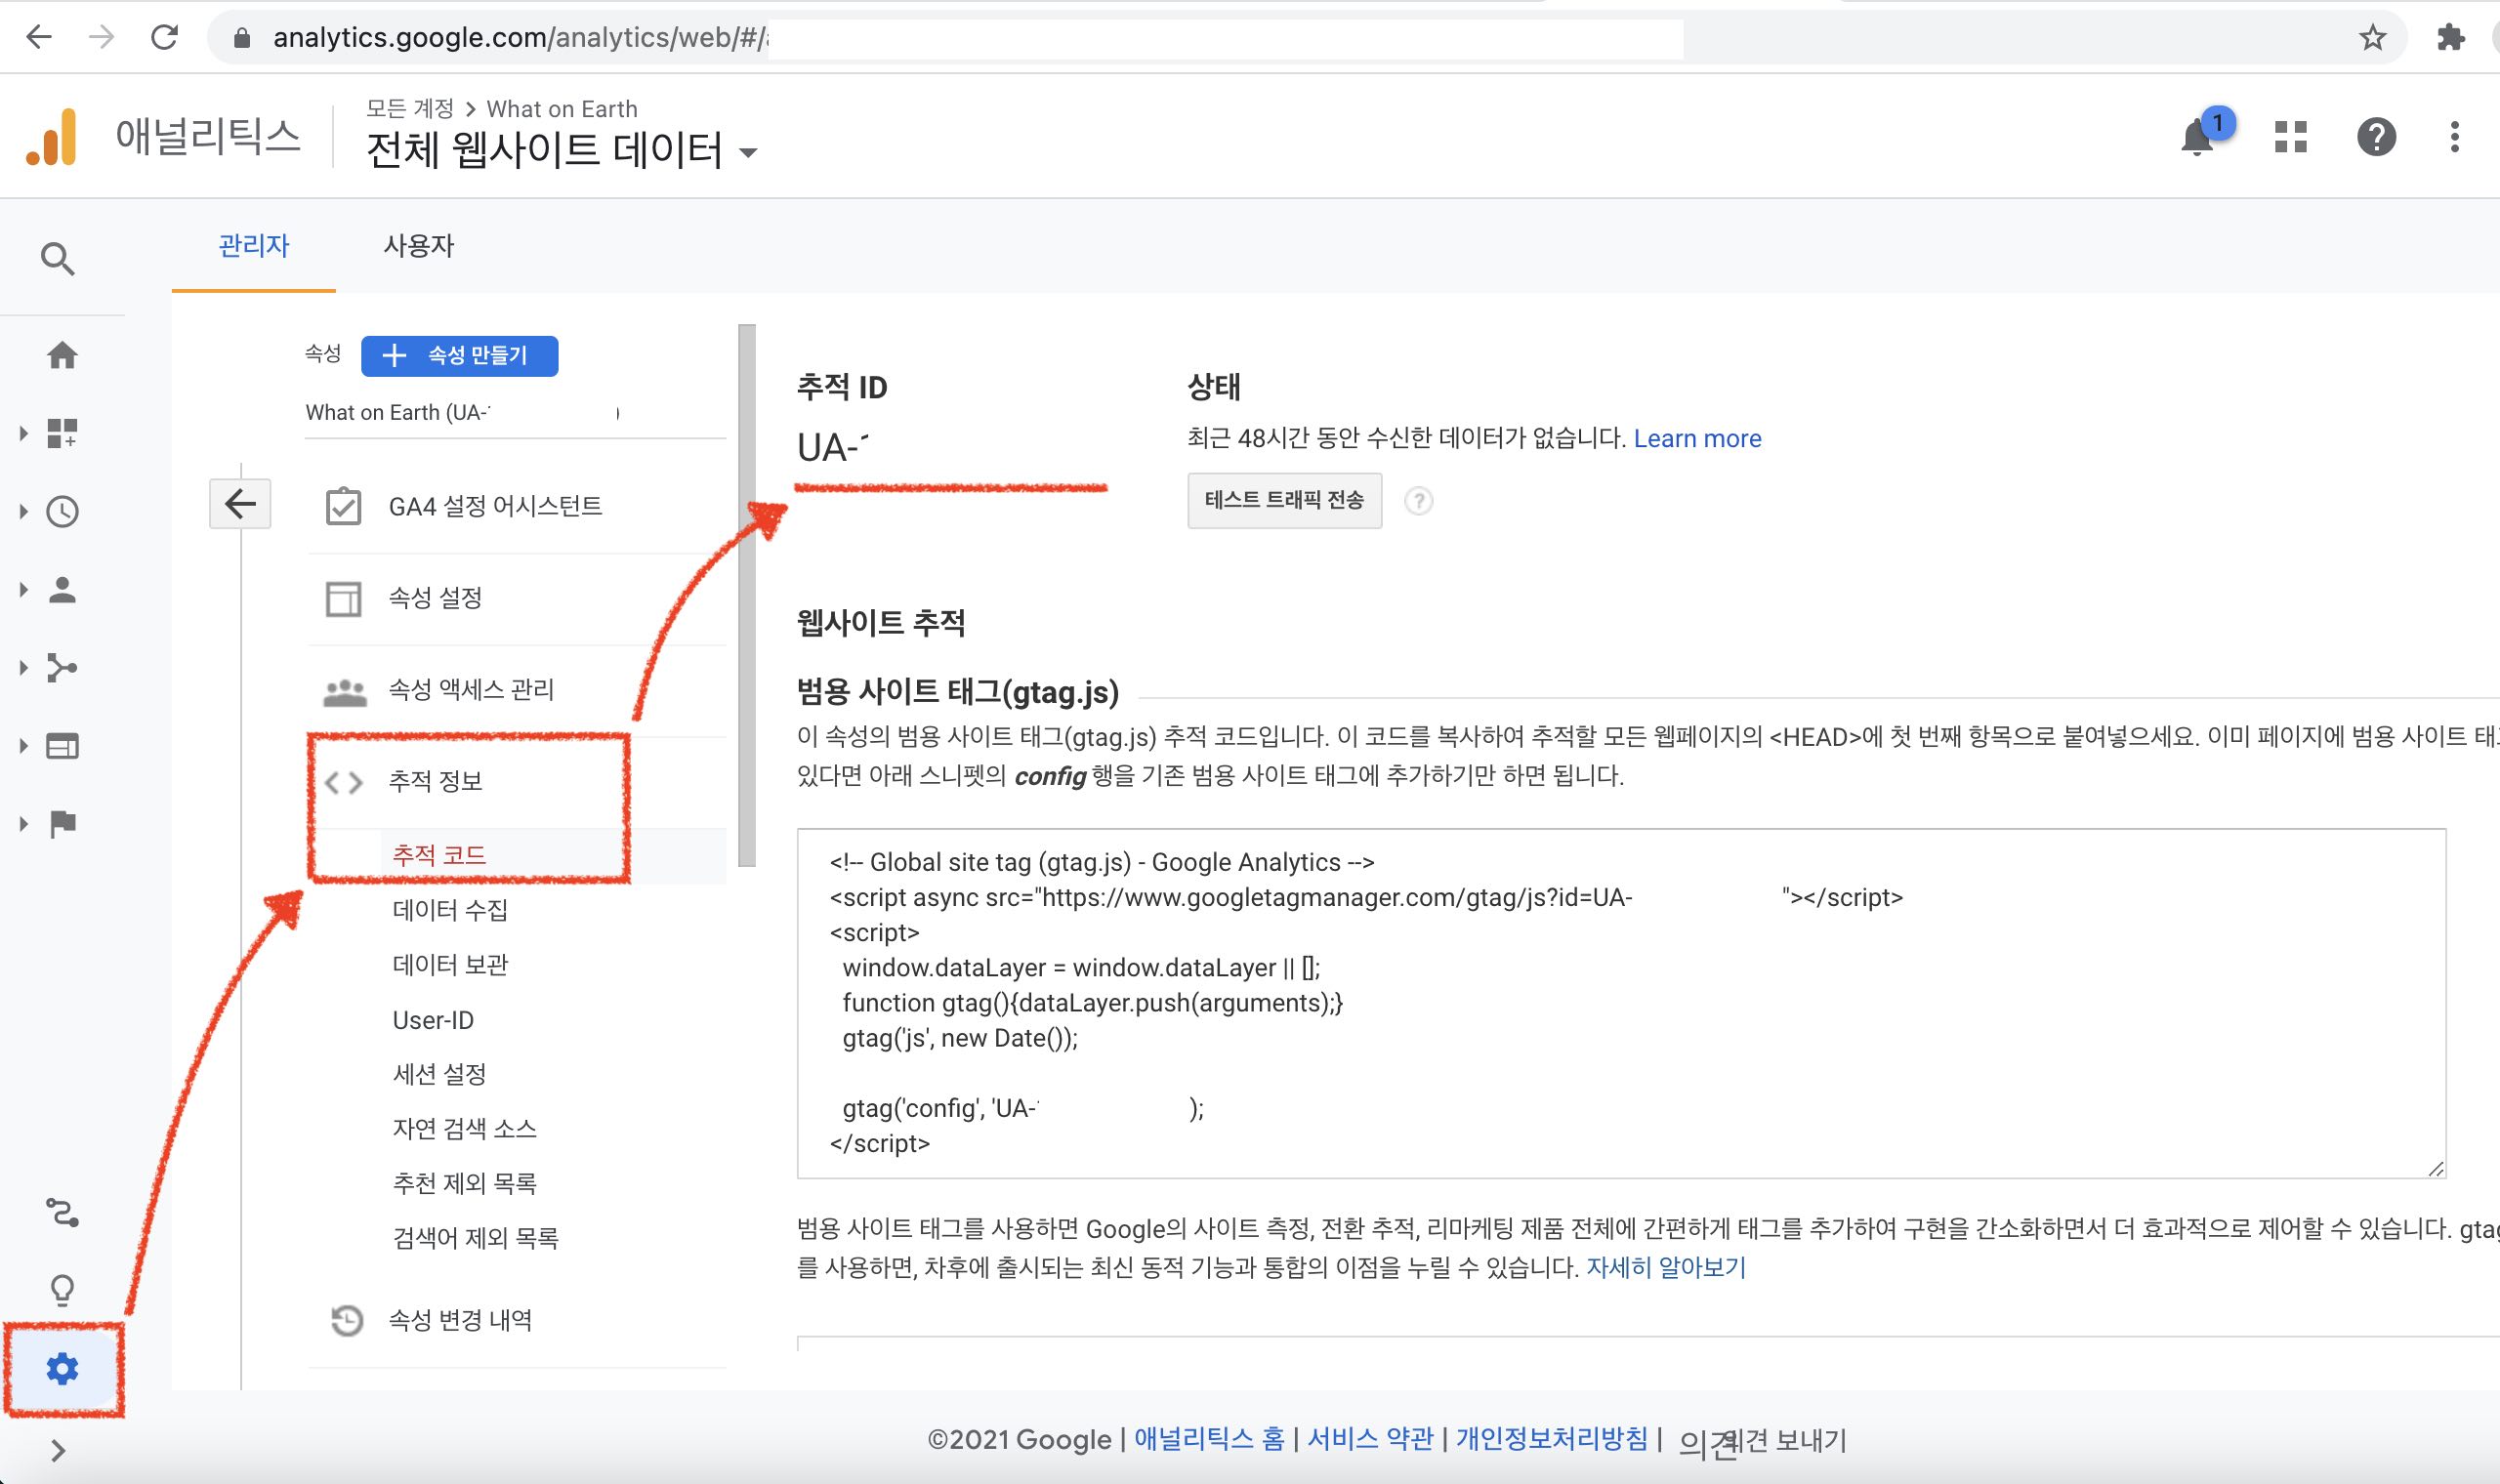2500x1484 pixels.
Task: Click the 테스트 트래픽 전송 button
Action: pos(1284,501)
